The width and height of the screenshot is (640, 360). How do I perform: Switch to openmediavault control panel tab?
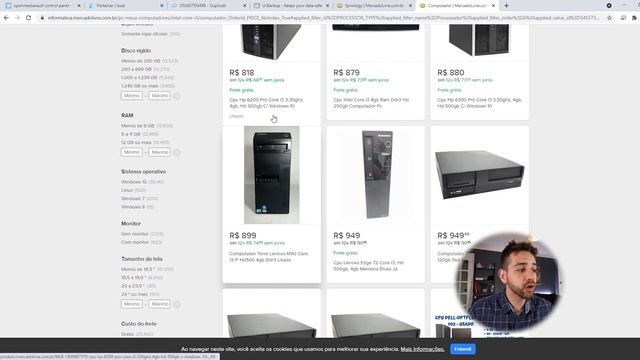click(43, 6)
